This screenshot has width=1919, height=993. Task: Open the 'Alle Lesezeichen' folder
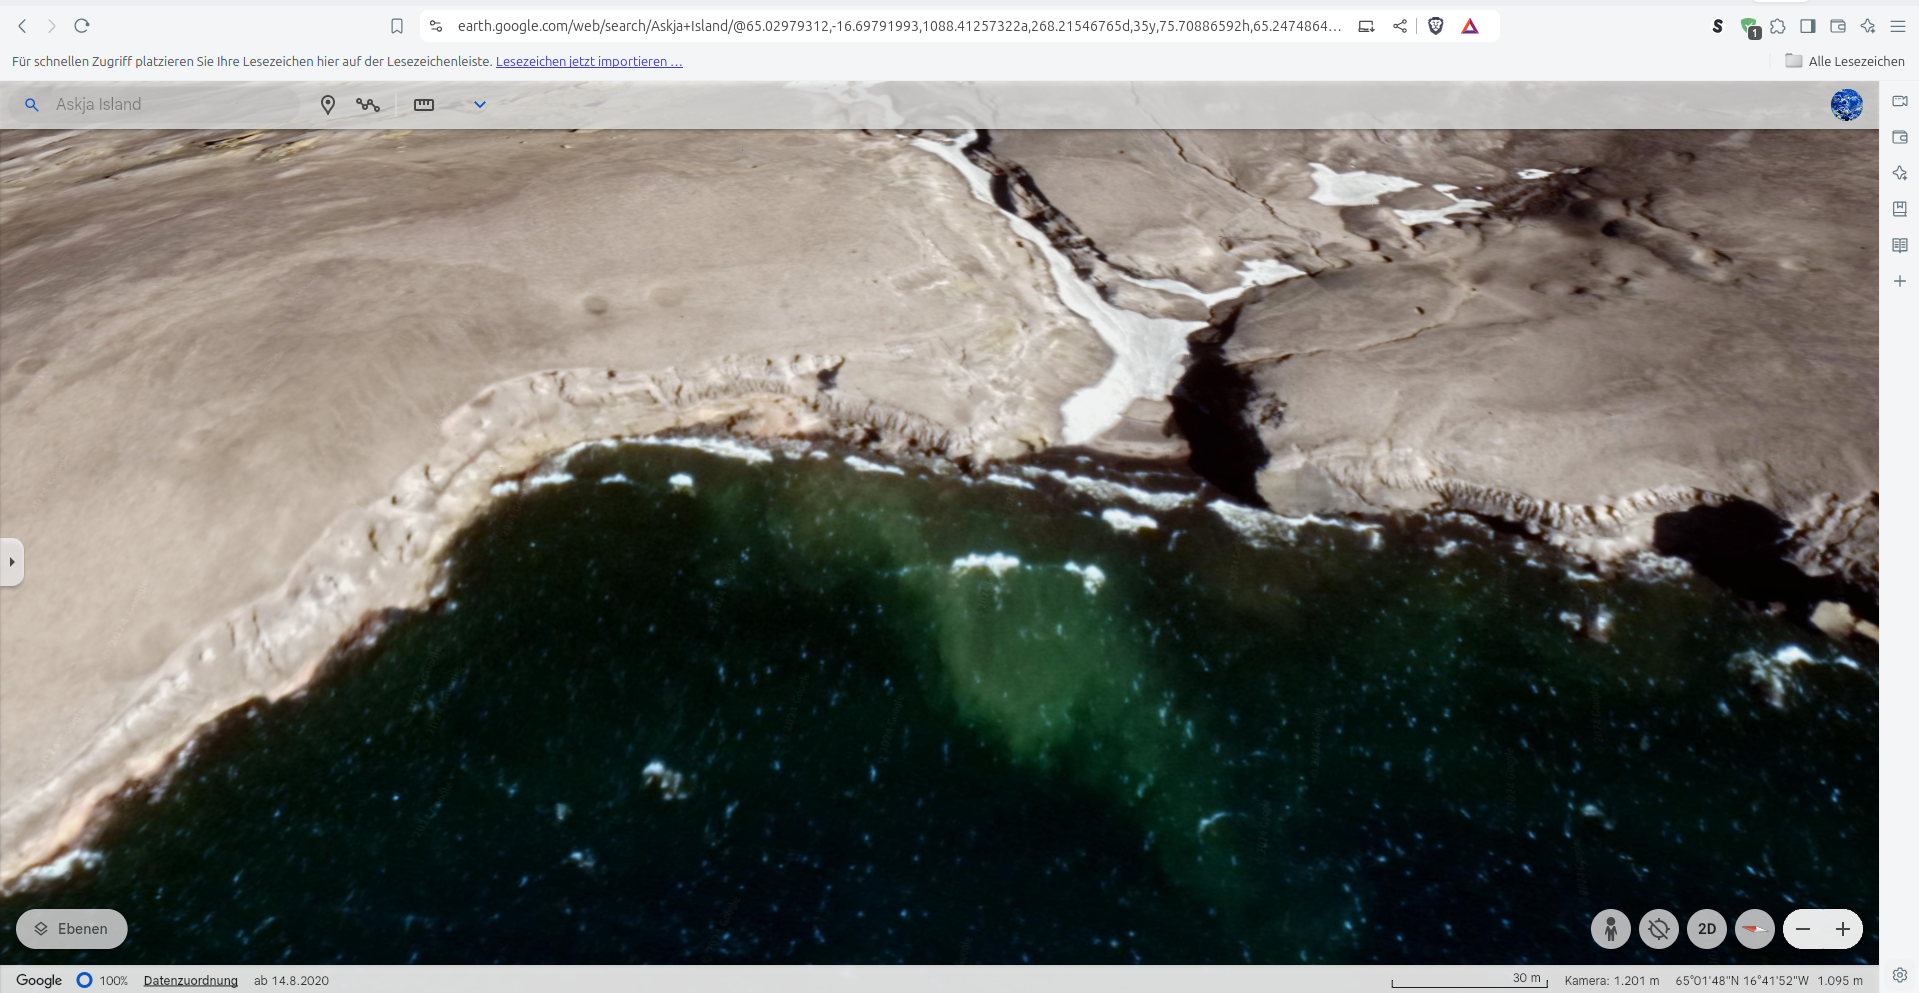[x=1845, y=61]
